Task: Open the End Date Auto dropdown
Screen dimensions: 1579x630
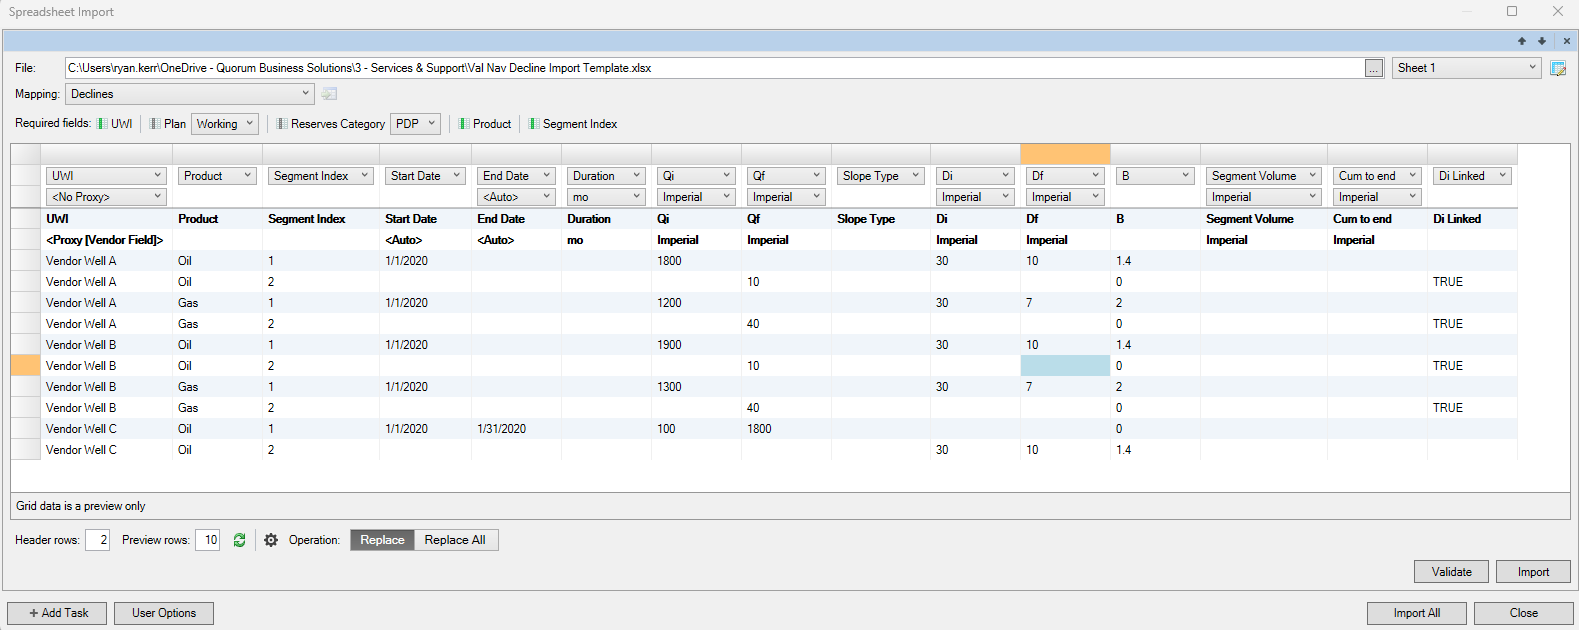Action: 516,197
